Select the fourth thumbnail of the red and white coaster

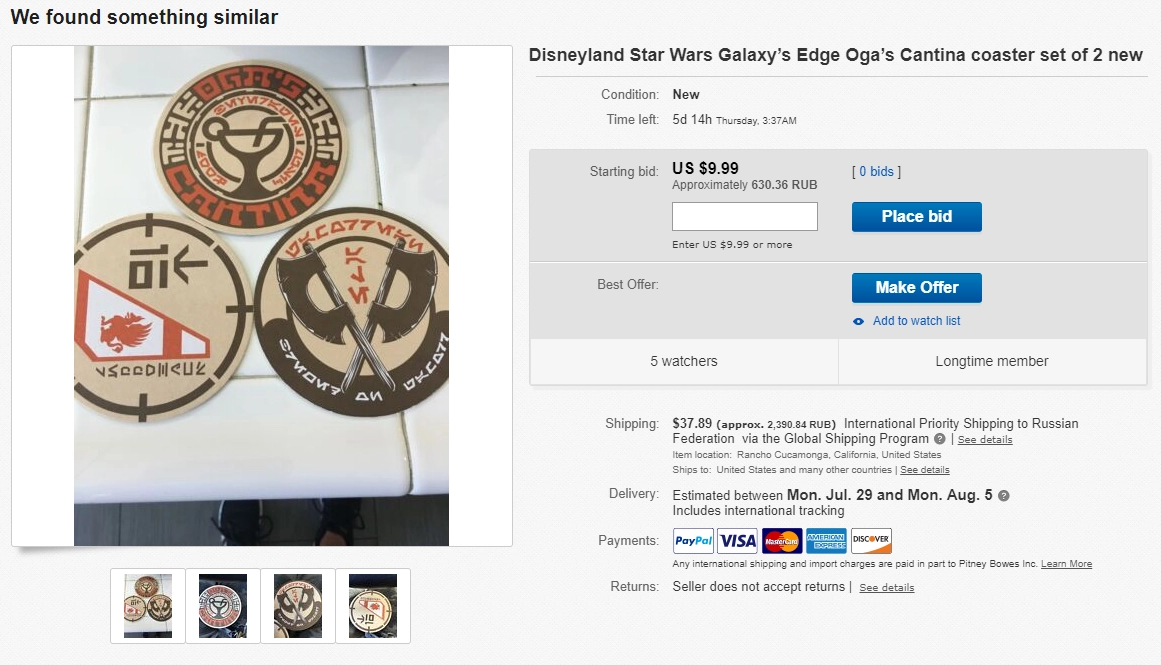(373, 606)
